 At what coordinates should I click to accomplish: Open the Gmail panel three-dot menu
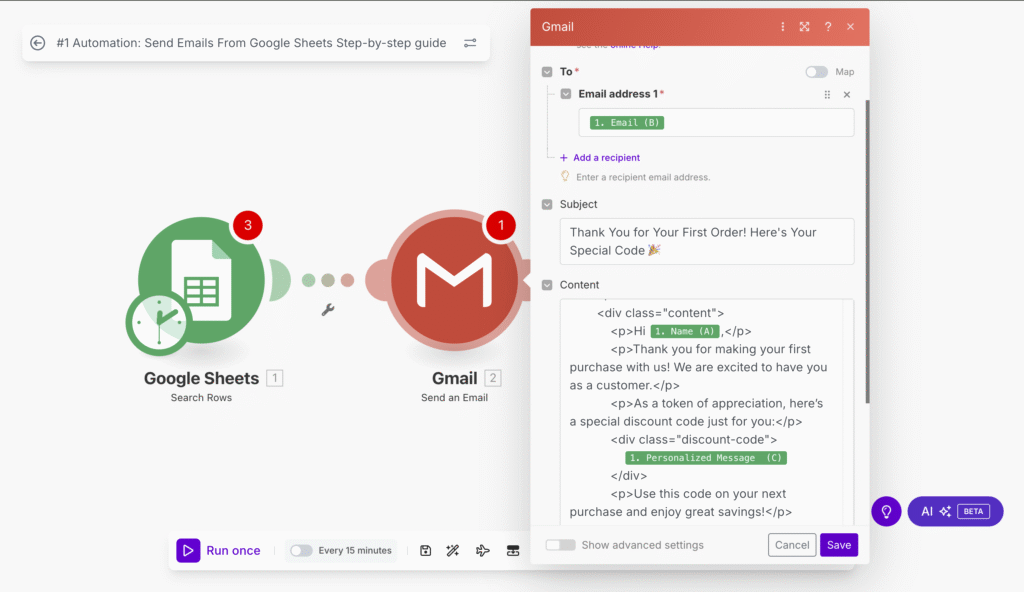click(x=782, y=27)
